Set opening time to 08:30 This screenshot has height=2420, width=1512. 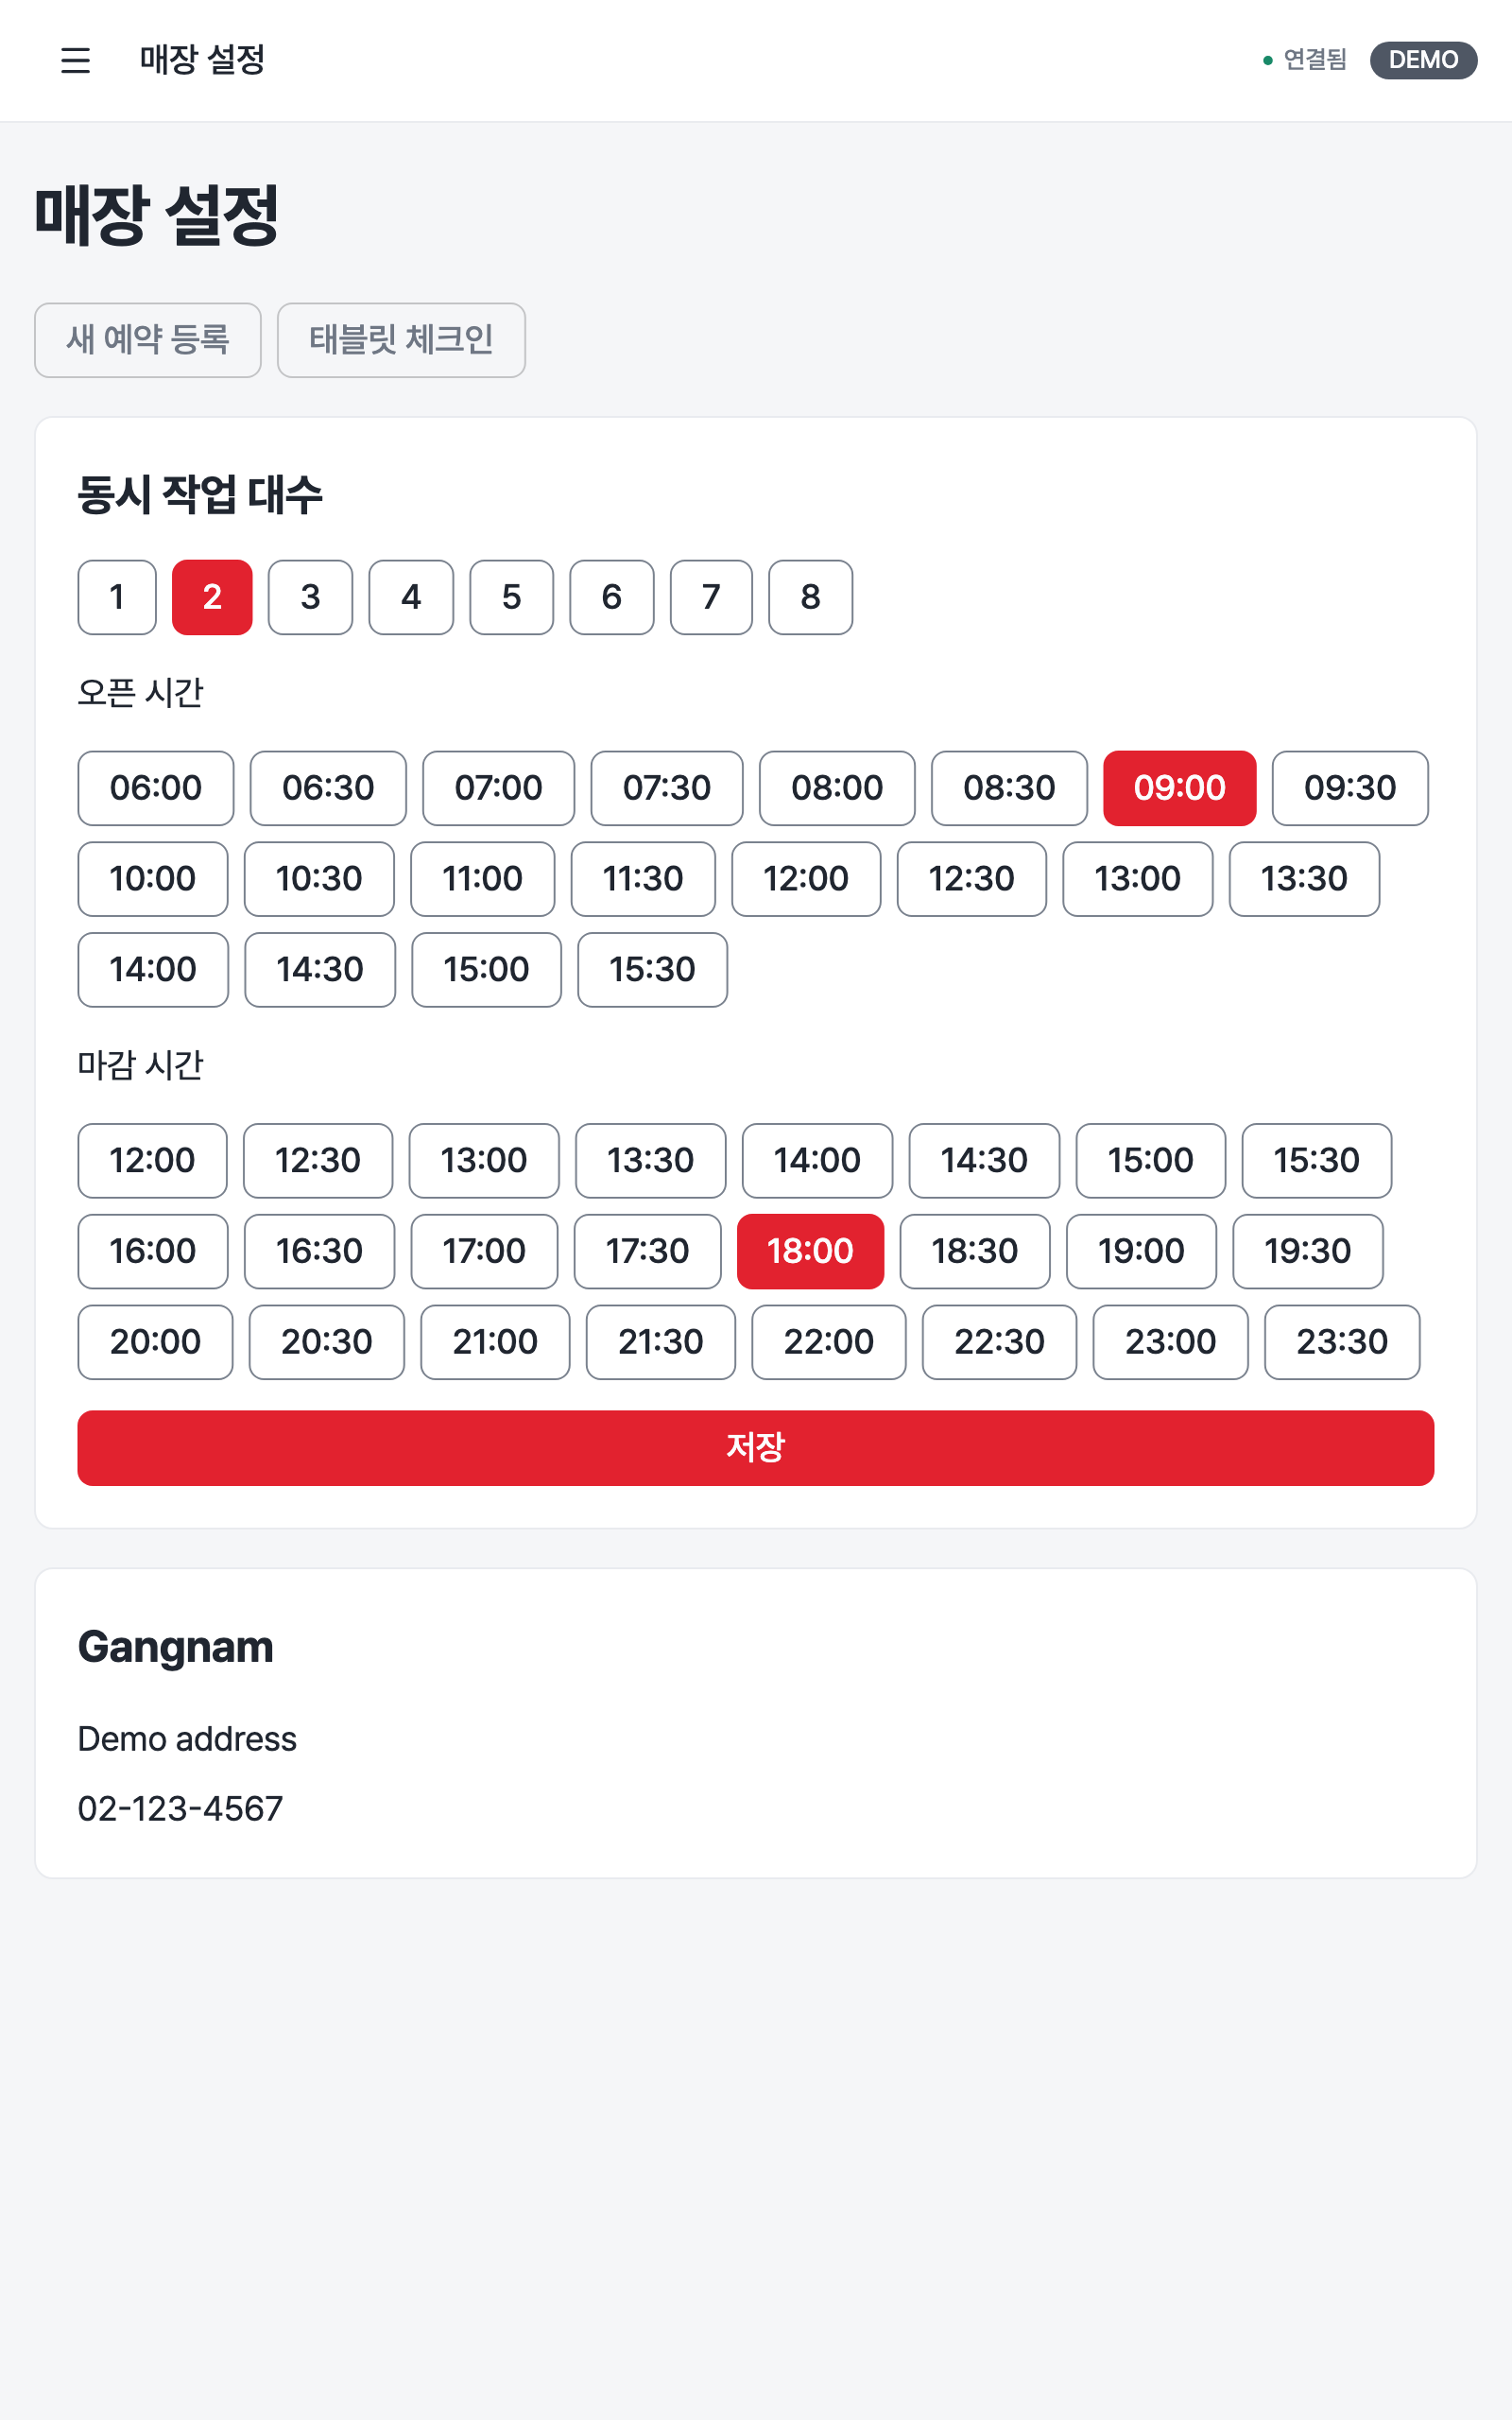pos(1009,788)
